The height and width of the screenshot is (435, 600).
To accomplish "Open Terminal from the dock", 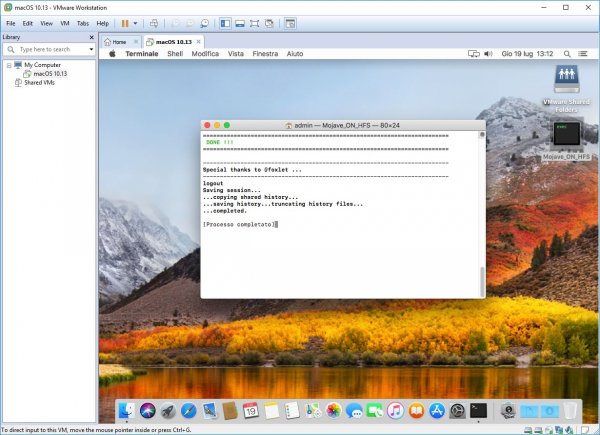I will [x=478, y=411].
